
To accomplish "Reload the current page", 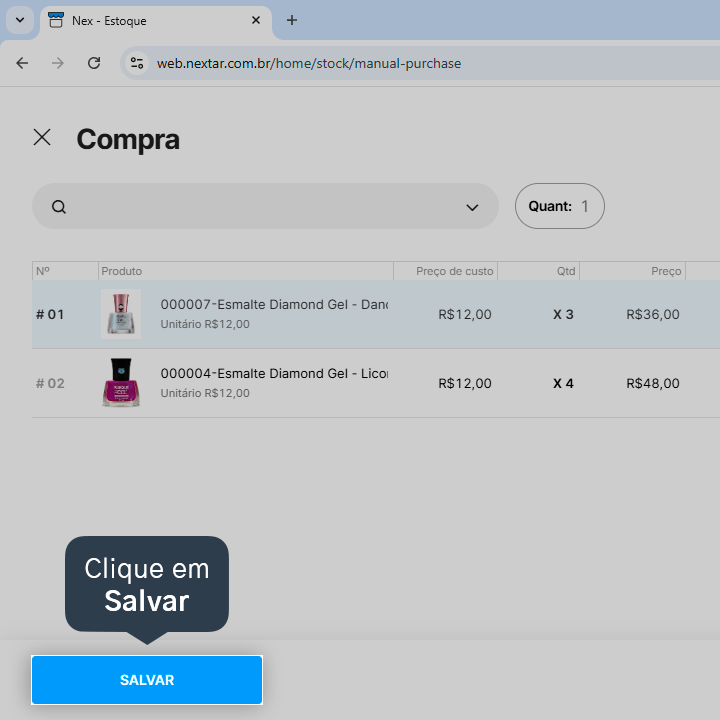I will click(x=94, y=63).
